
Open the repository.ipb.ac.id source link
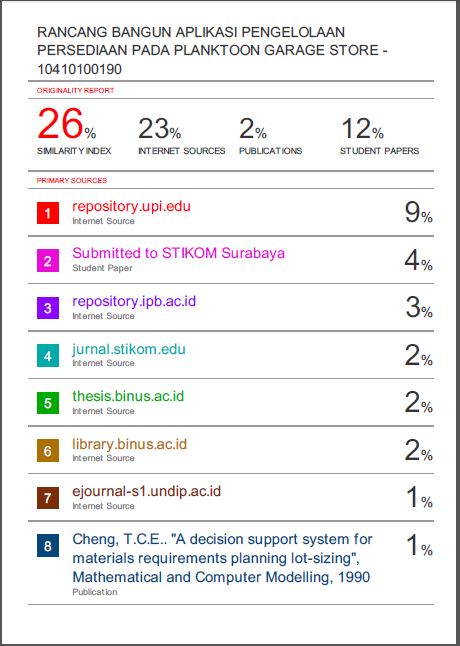[x=134, y=301]
